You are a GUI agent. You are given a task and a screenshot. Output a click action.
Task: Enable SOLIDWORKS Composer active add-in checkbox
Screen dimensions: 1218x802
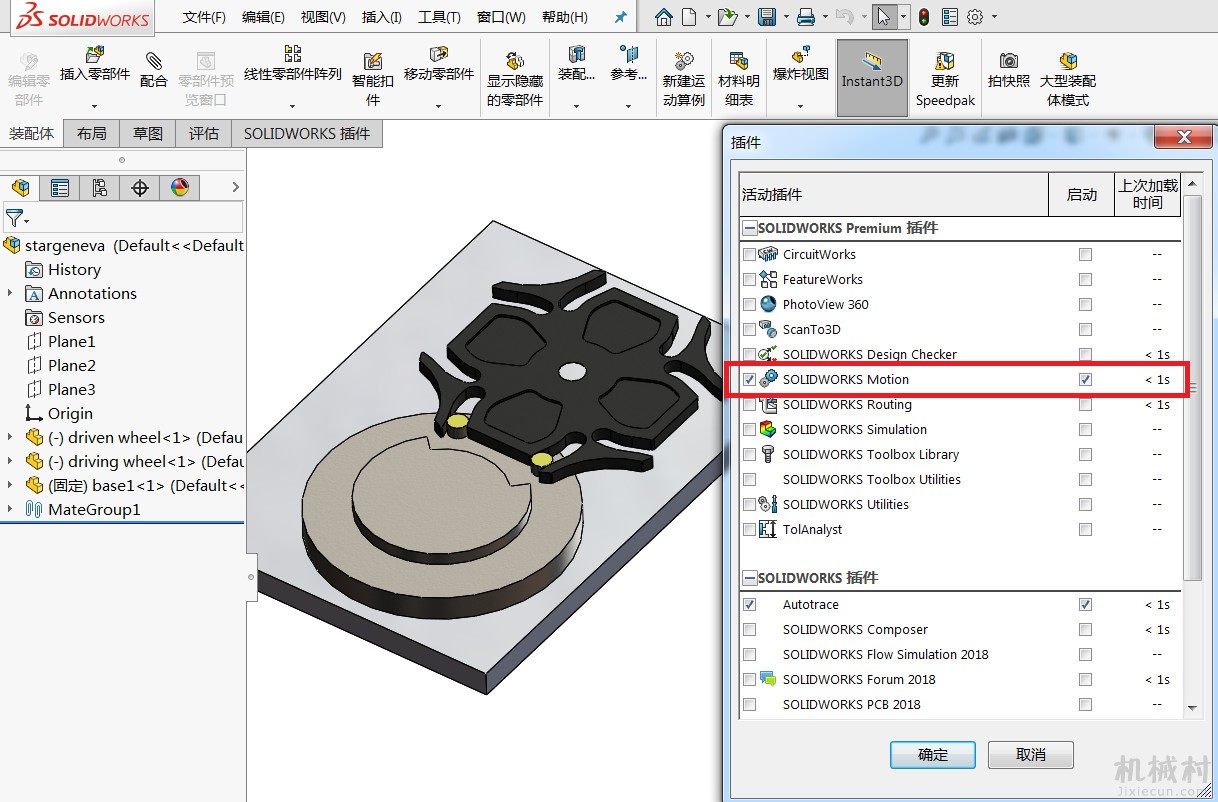pos(749,629)
